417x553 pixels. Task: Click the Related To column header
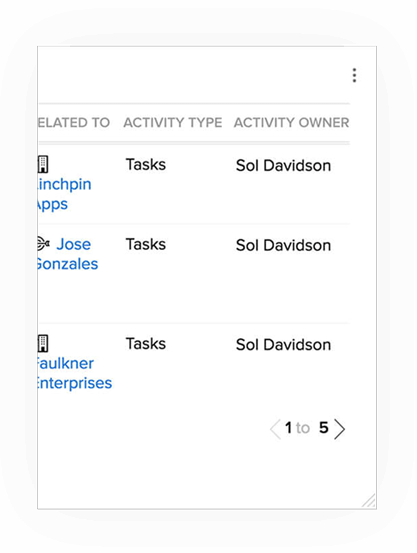pyautogui.click(x=74, y=123)
